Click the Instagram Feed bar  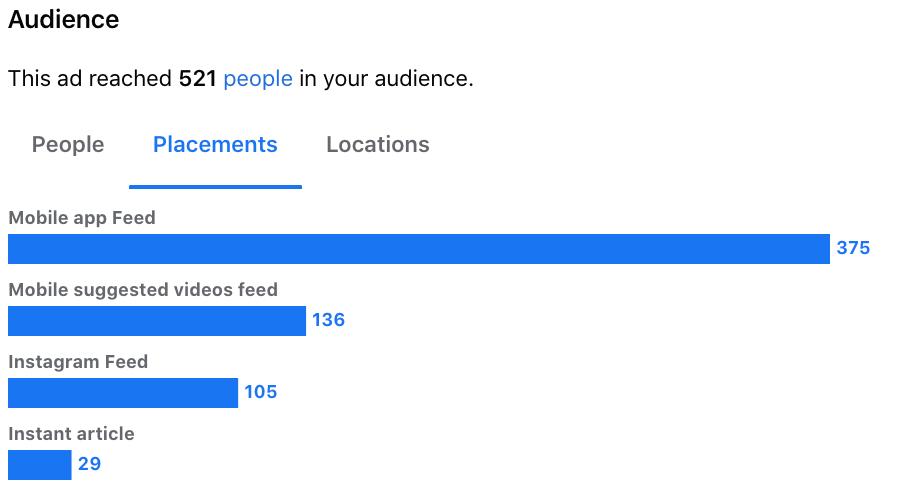pyautogui.click(x=123, y=393)
